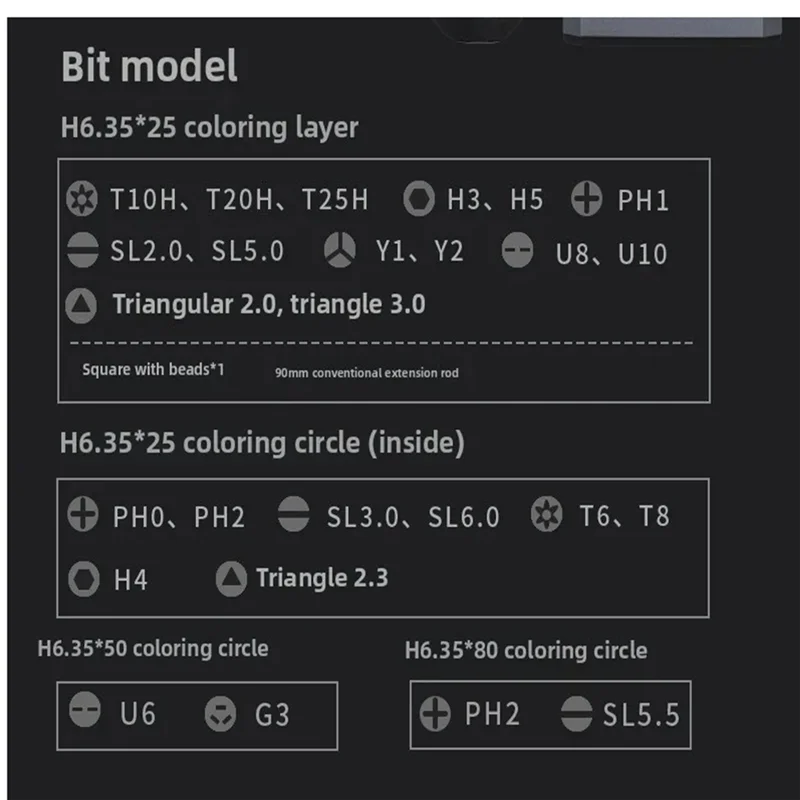
Task: Select the Phillips icon next to PH0
Action: (x=82, y=516)
